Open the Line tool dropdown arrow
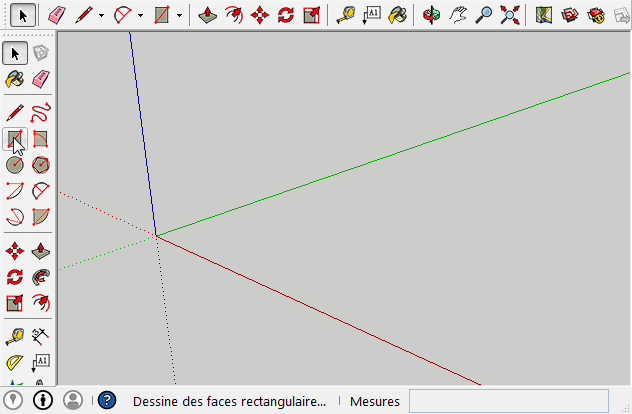The width and height of the screenshot is (632, 414). click(101, 16)
